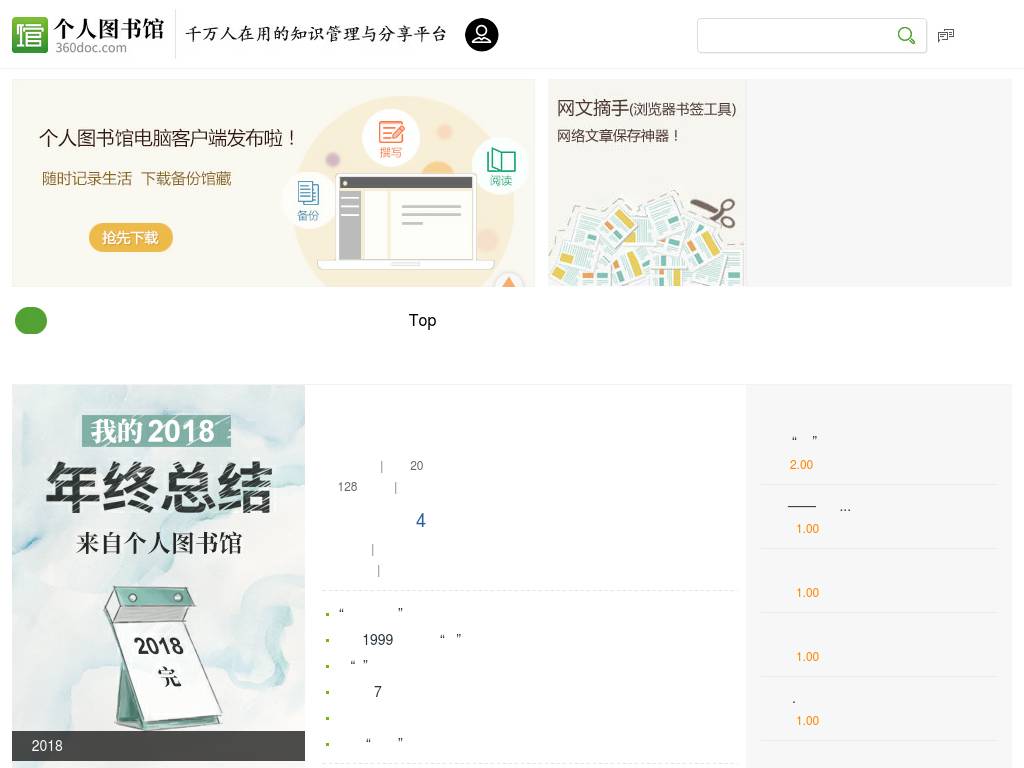Click the 个人图书馆 site title text
The height and width of the screenshot is (768, 1024).
coord(109,29)
